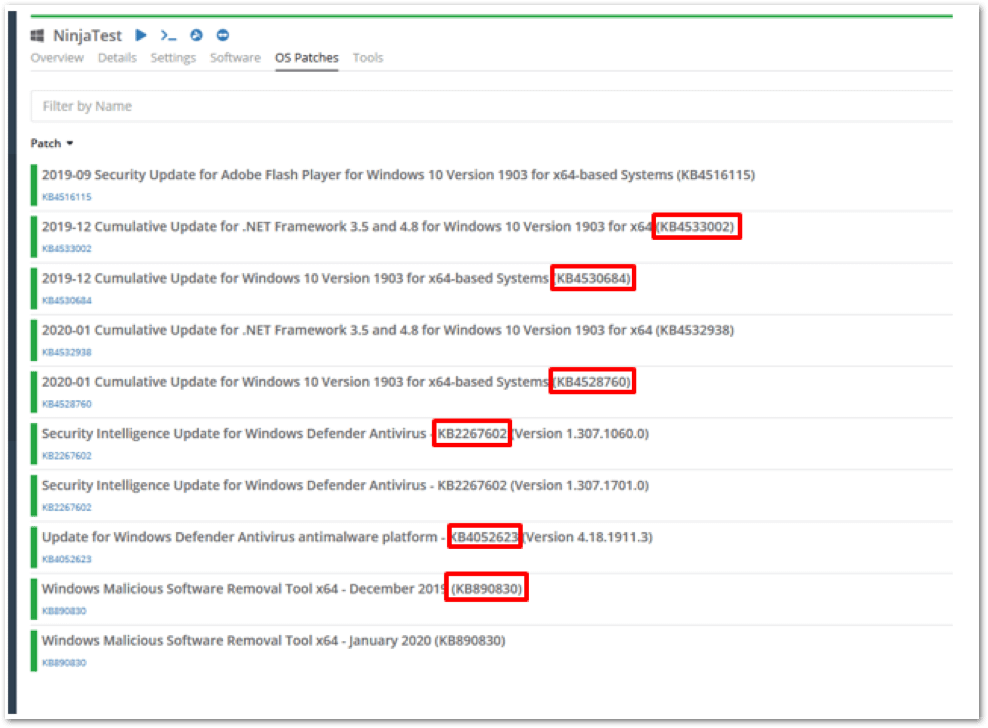Open the KB4528760 link under 2020-01 Windows update
Image resolution: width=988 pixels, height=728 pixels.
pyautogui.click(x=66, y=404)
